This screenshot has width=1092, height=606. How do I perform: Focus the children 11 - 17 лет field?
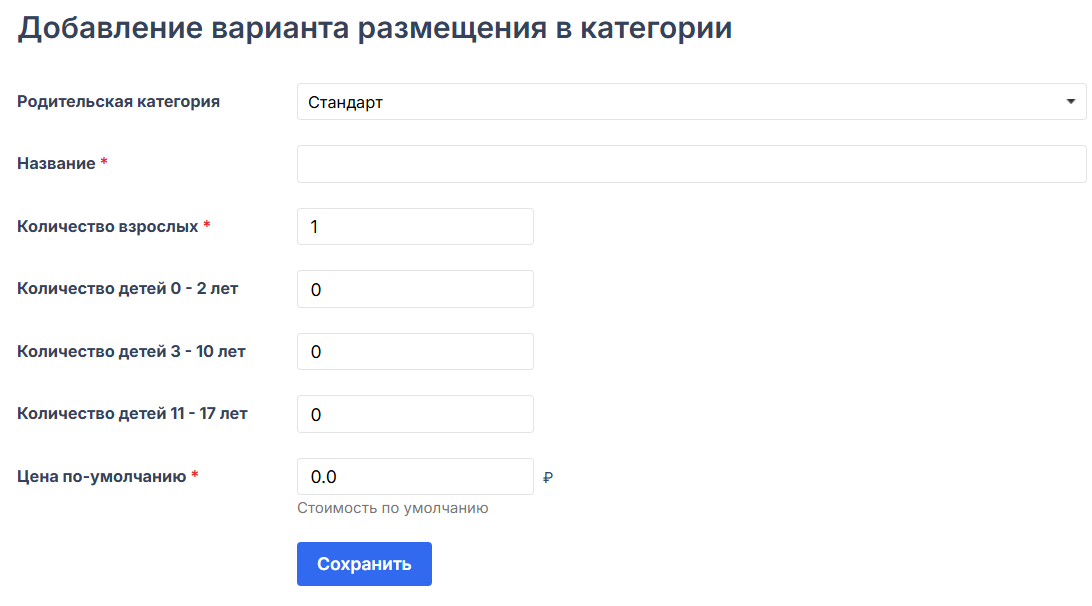[x=415, y=414]
